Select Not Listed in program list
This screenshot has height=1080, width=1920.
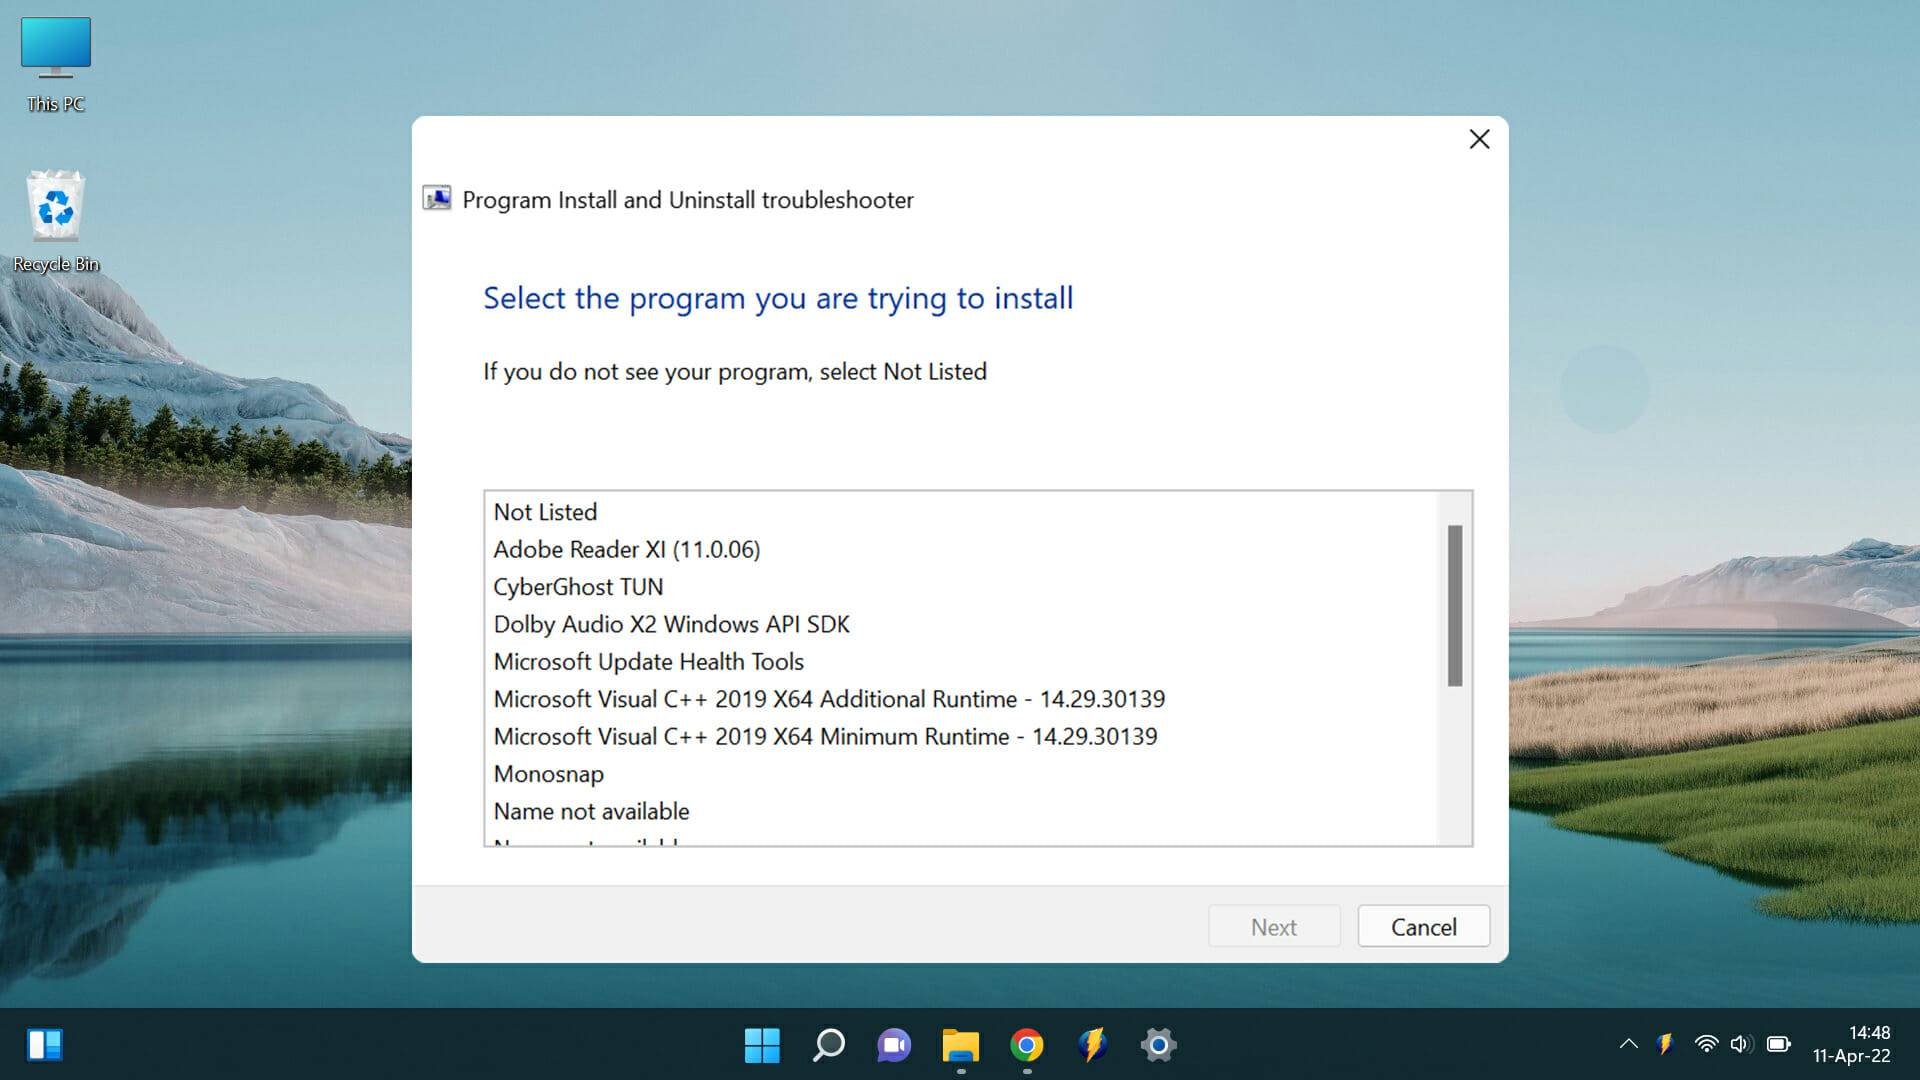point(545,512)
